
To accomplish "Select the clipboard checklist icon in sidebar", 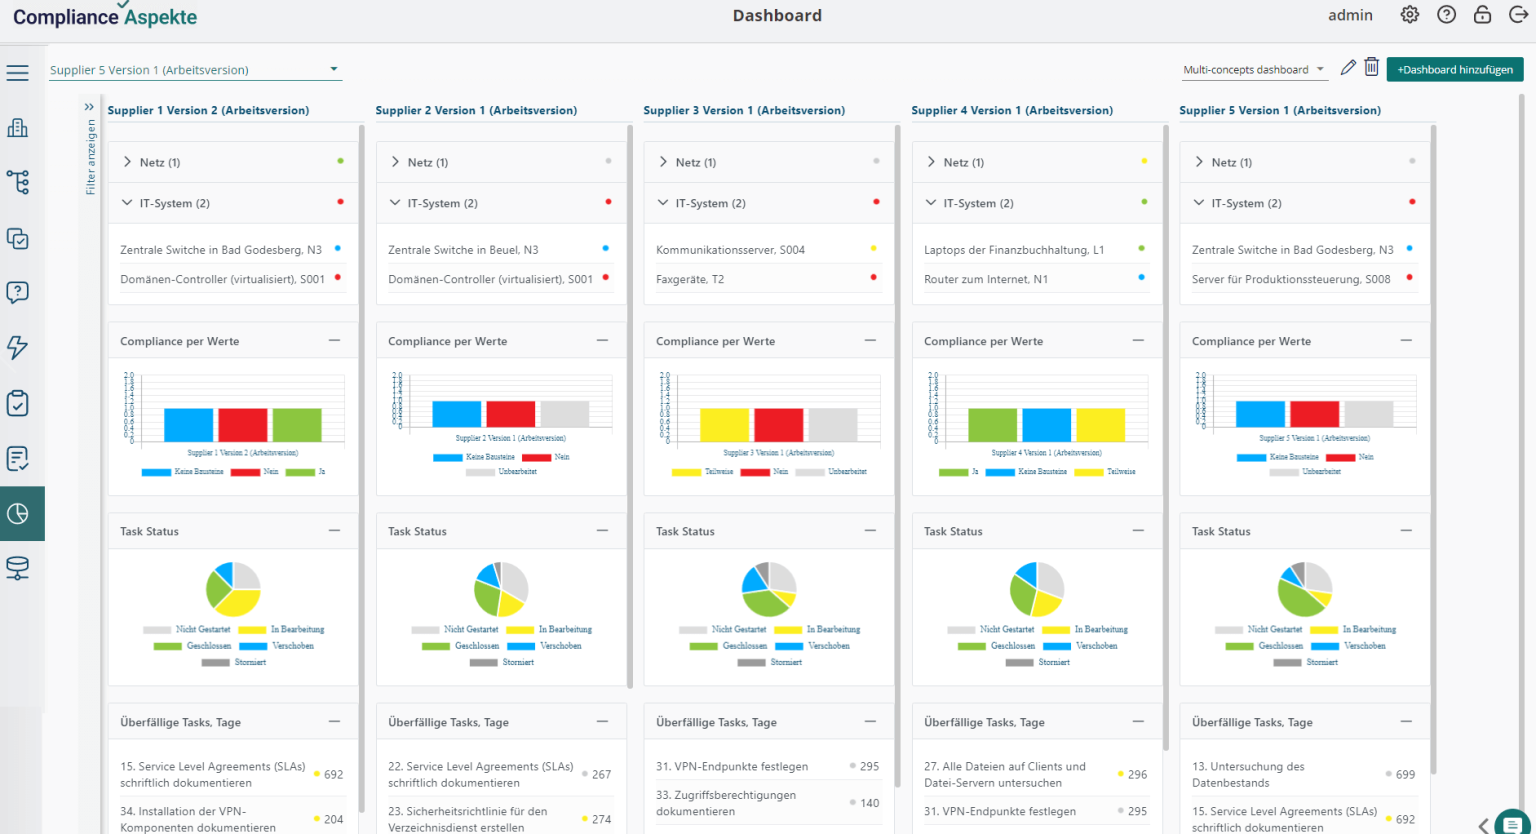I will pos(21,402).
